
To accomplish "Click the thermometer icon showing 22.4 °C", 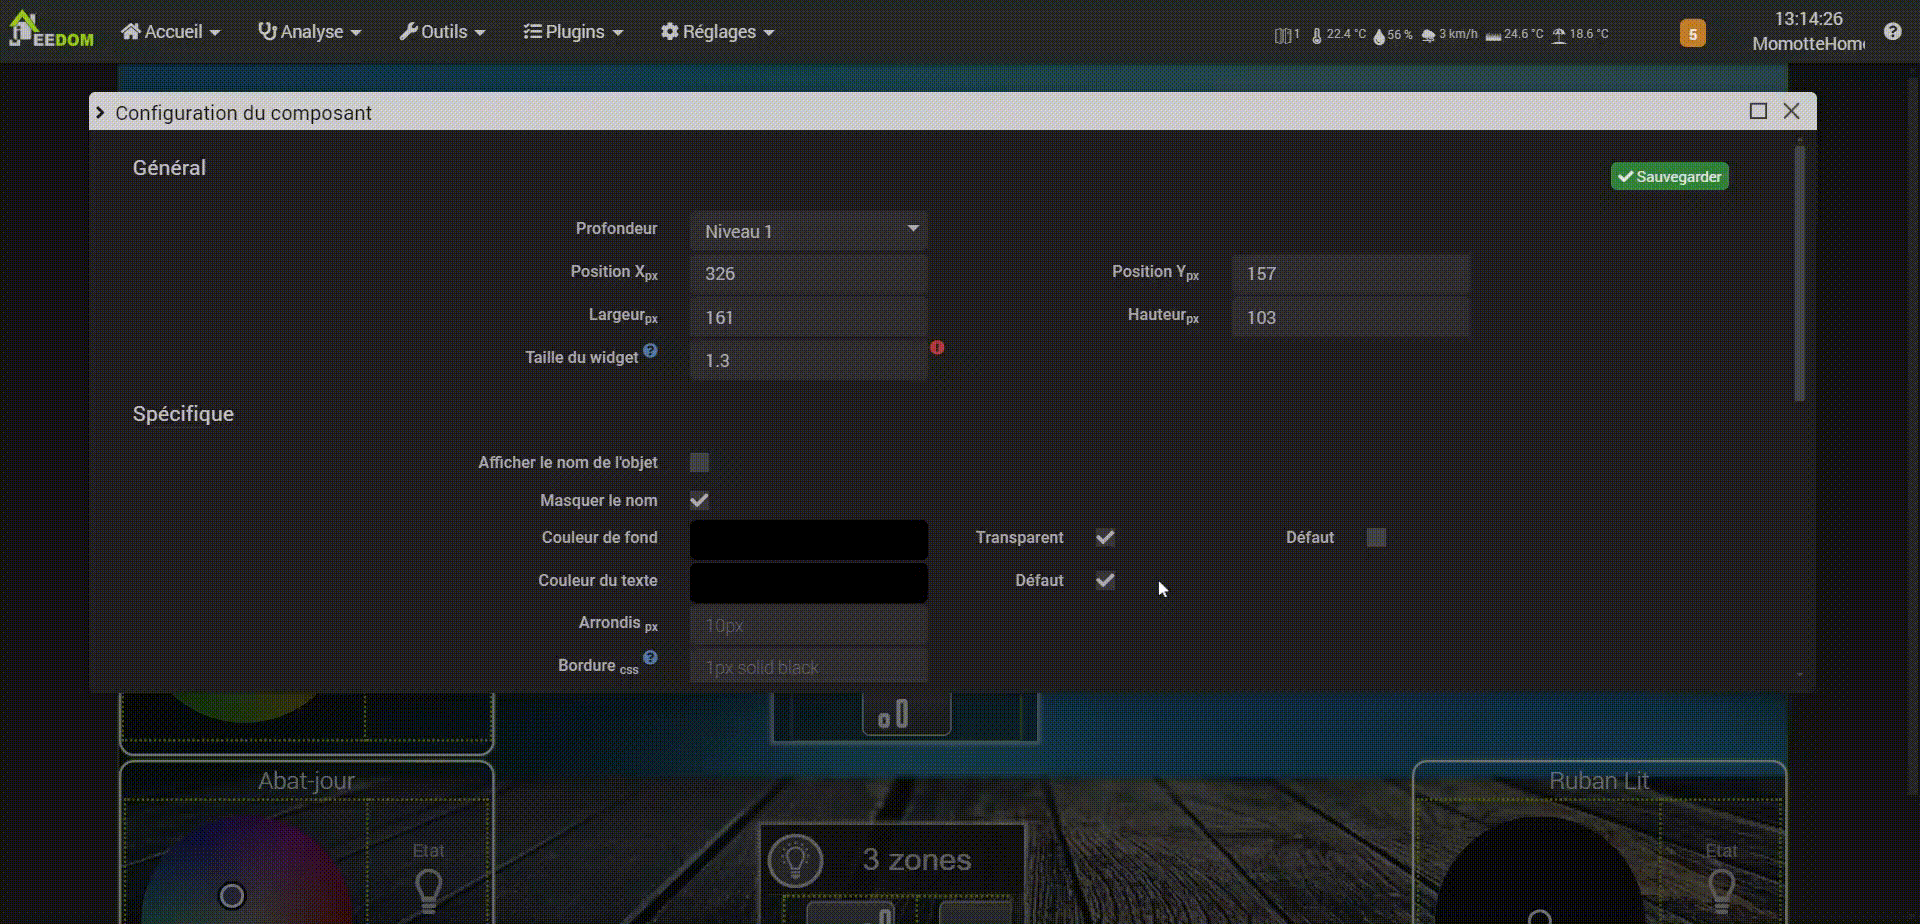I will click(1317, 35).
